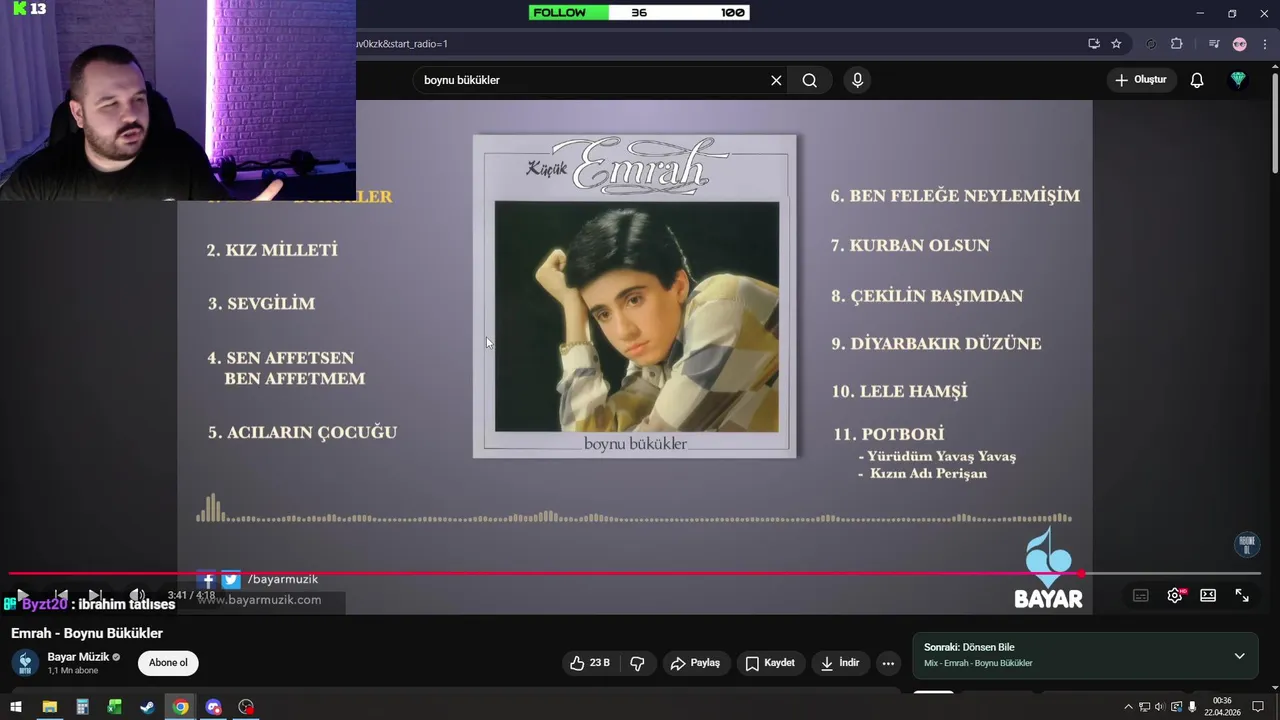Open the Windows Start menu
1280x720 pixels.
[16, 707]
